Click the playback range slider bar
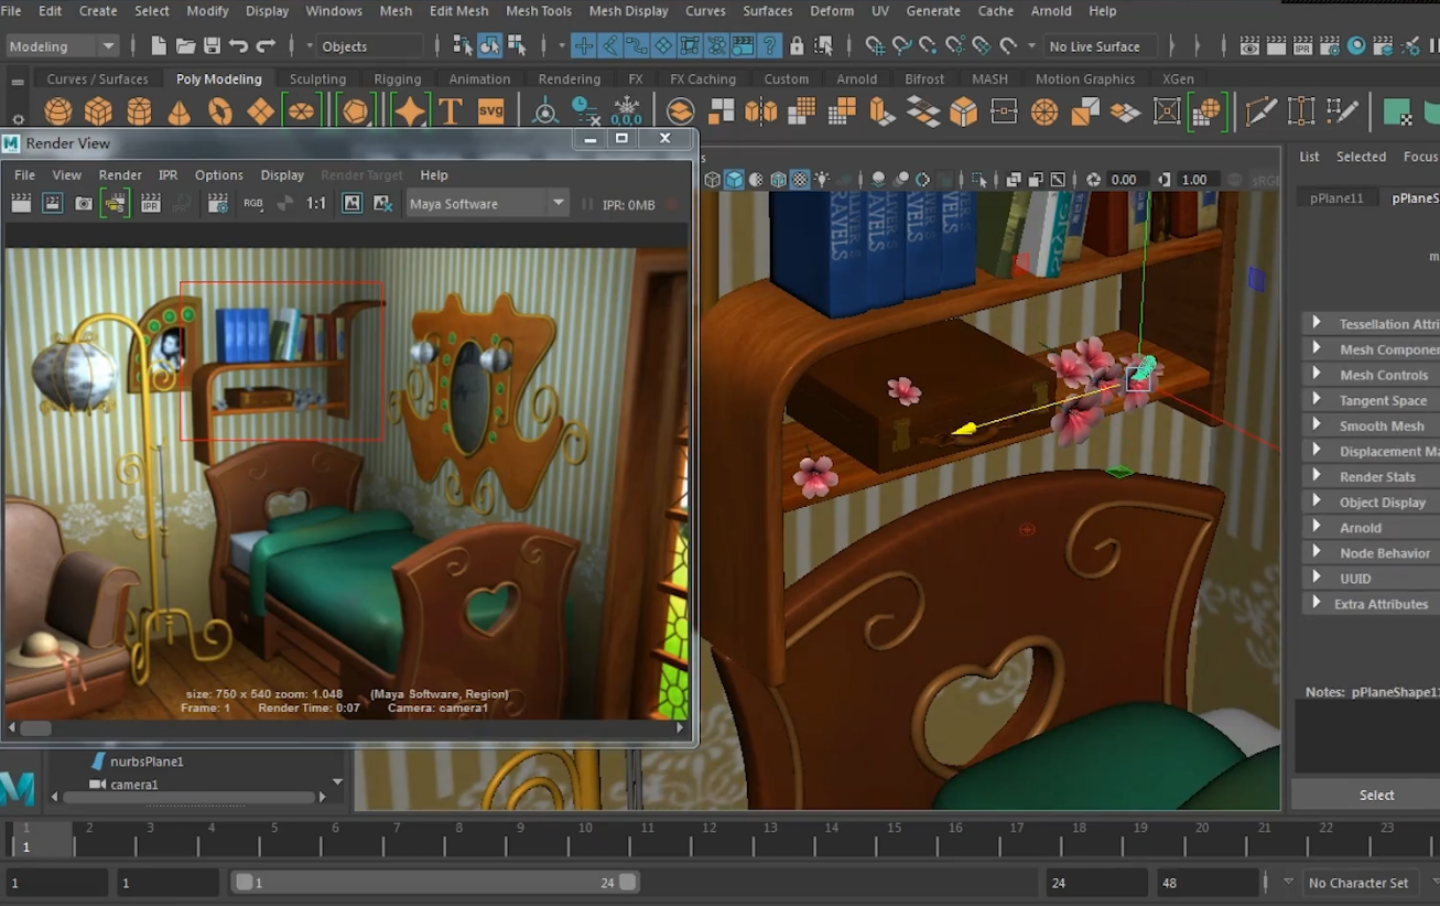The width and height of the screenshot is (1440, 906). coord(433,882)
